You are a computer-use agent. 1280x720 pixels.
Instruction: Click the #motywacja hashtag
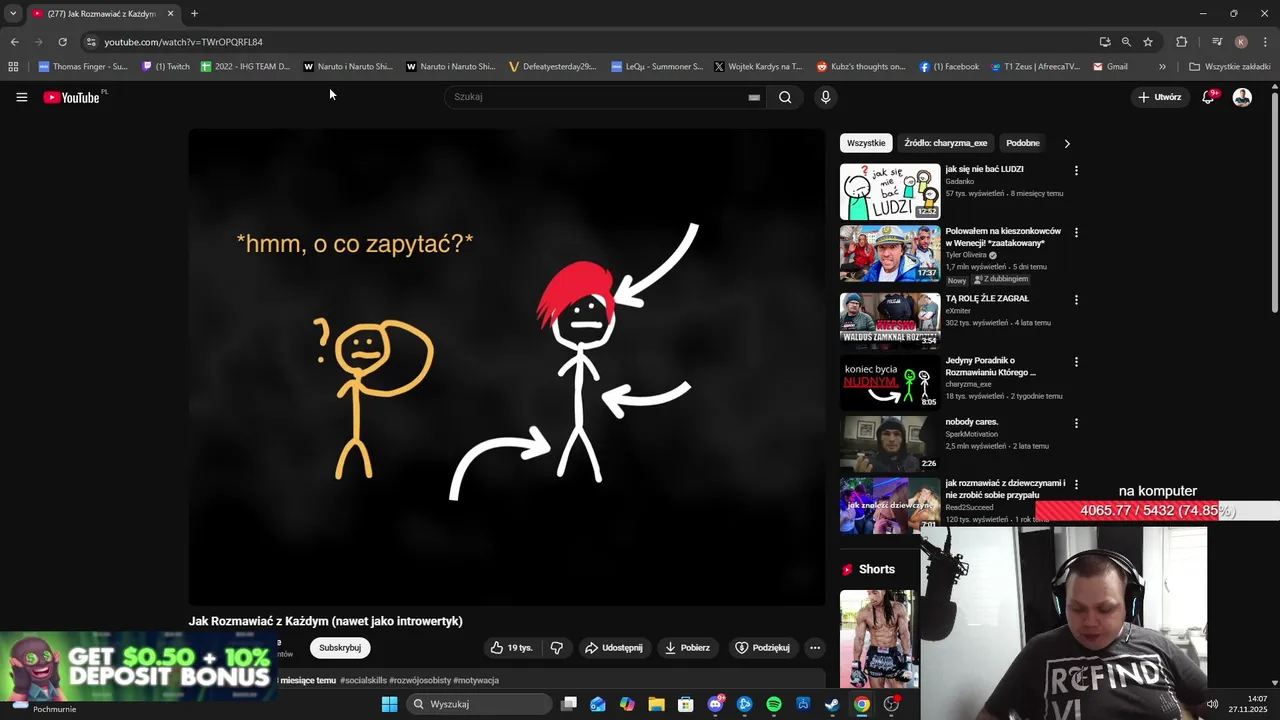coord(476,680)
